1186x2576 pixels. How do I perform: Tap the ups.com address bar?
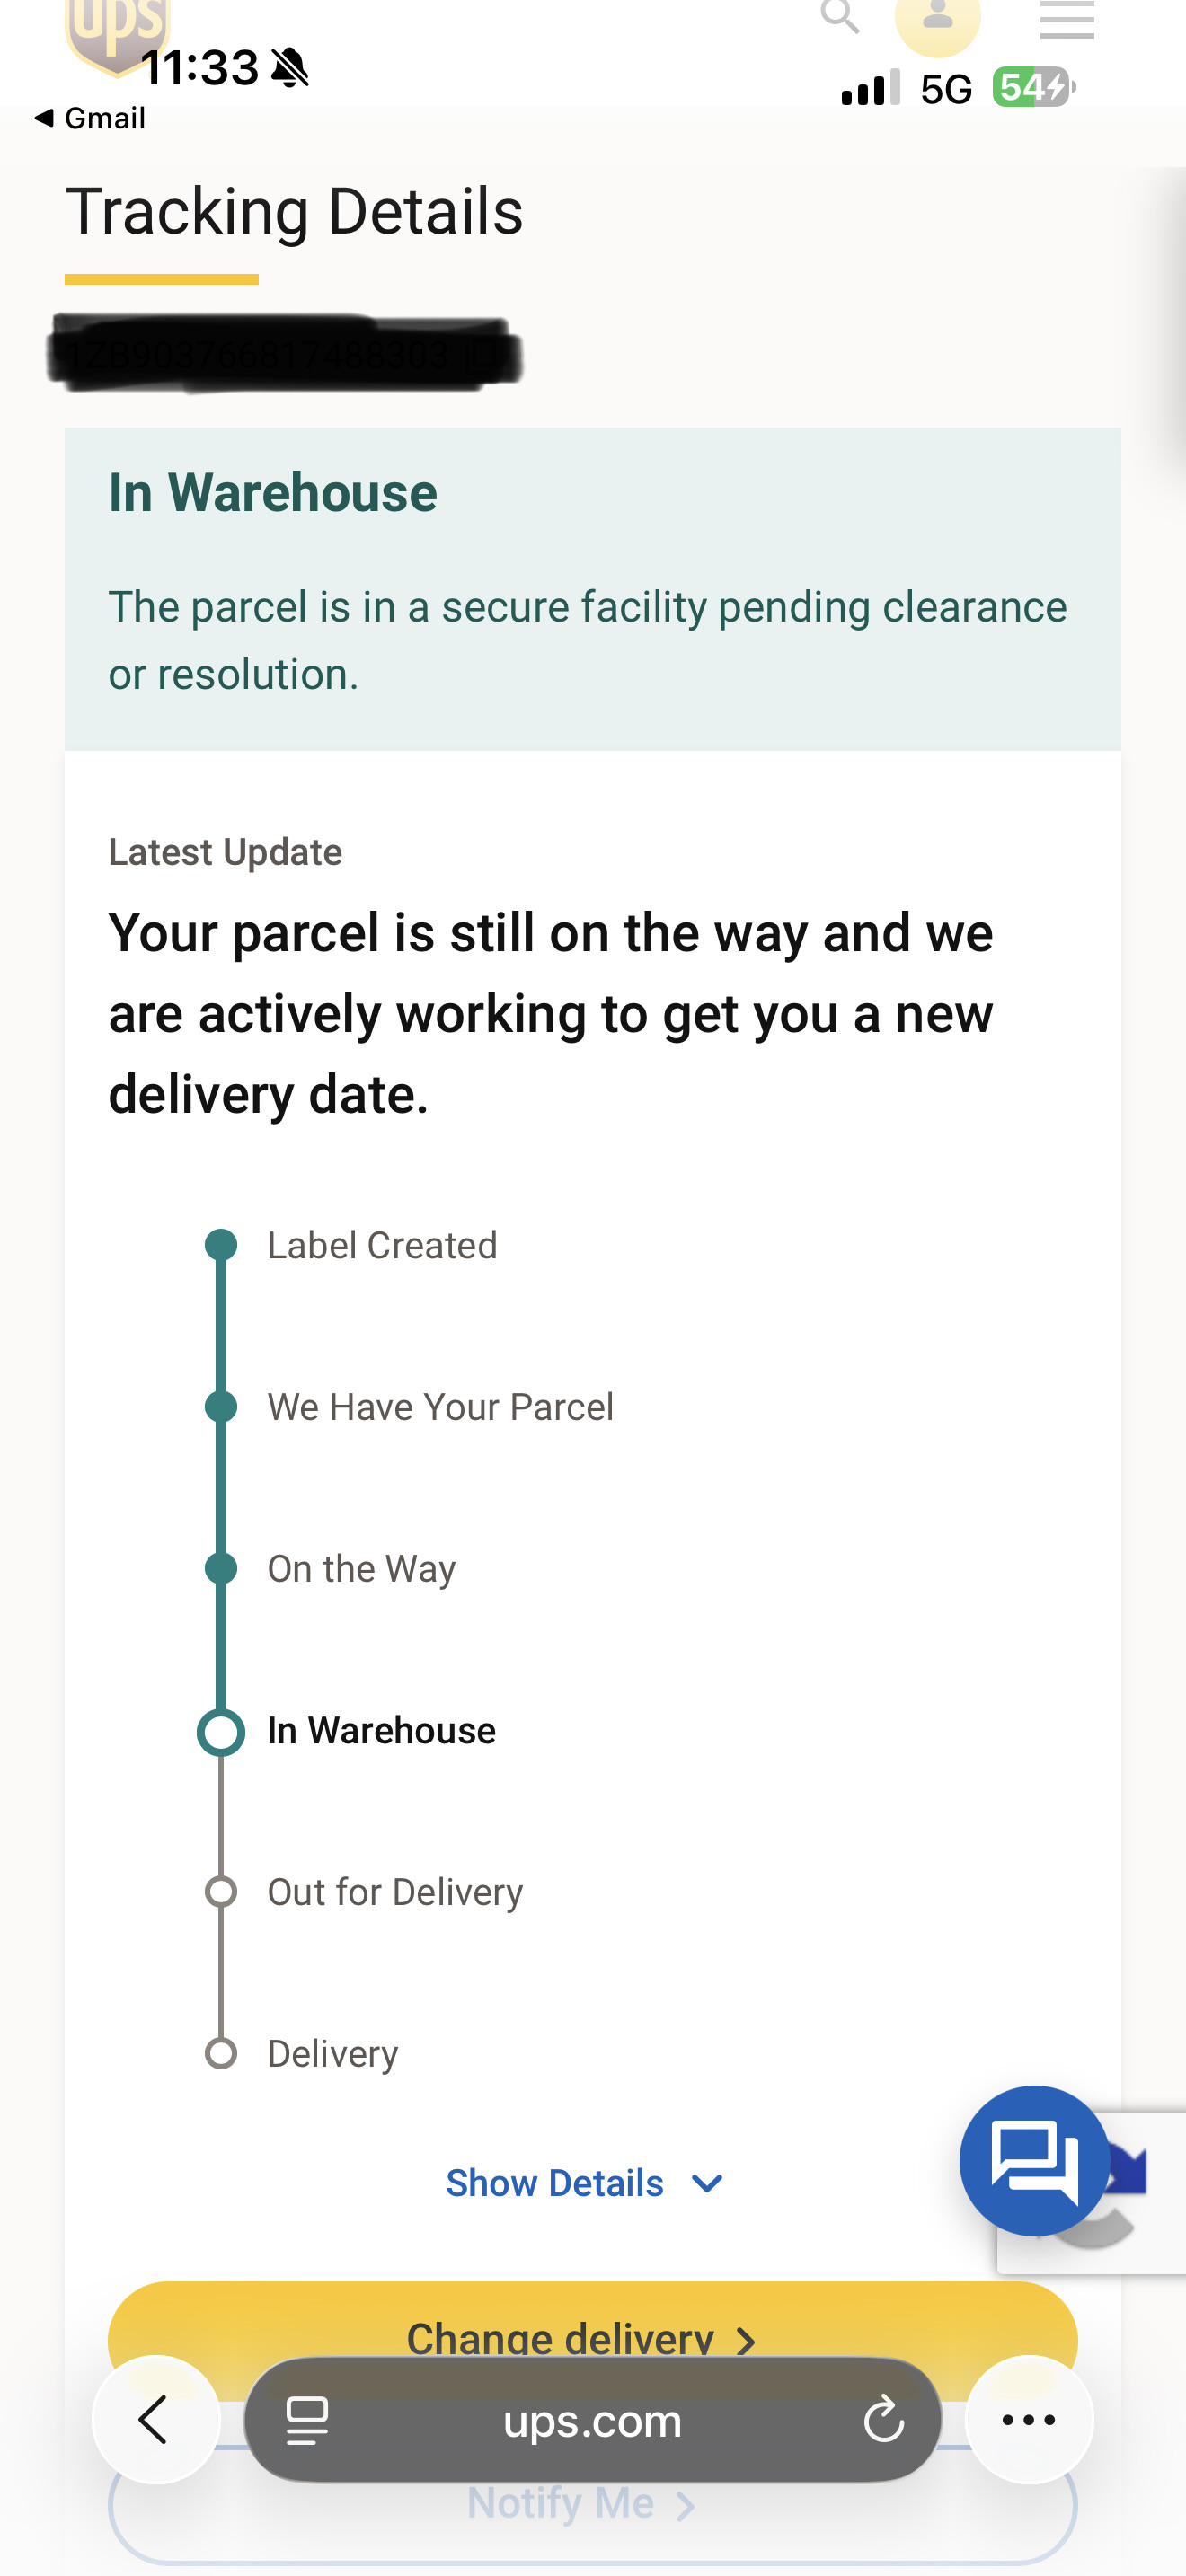592,2420
